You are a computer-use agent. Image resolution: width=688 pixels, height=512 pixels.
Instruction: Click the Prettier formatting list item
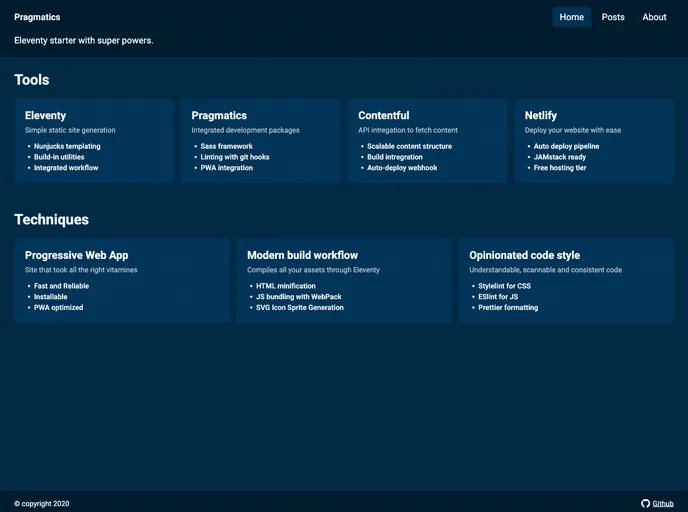click(508, 308)
